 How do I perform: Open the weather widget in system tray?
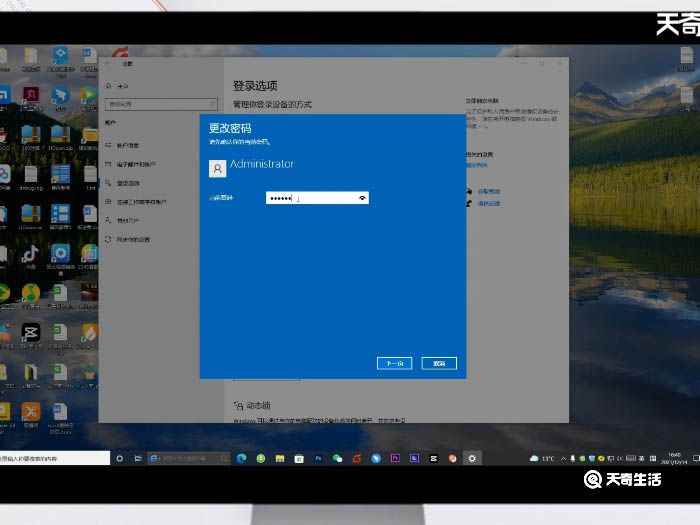[540, 458]
